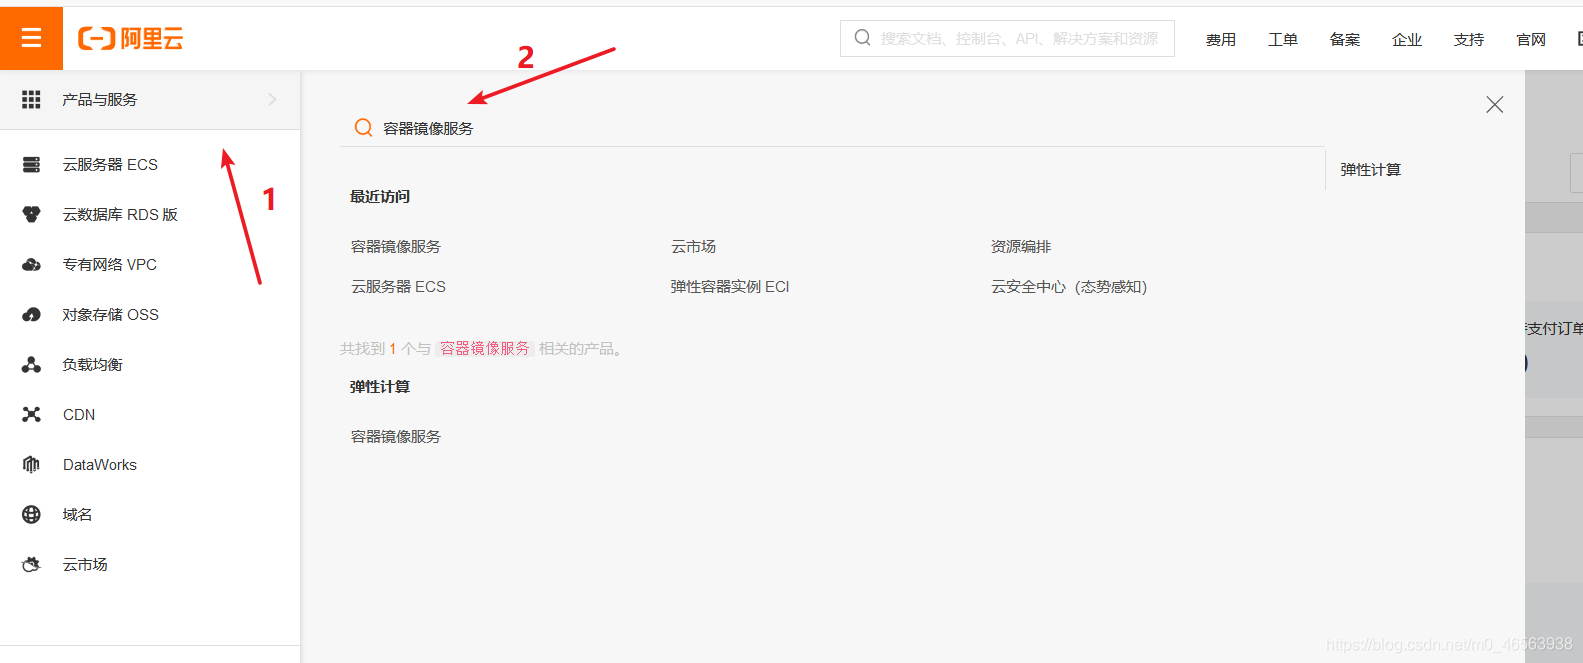Click the orange search icon in the product panel
Image resolution: width=1583 pixels, height=663 pixels.
tap(363, 127)
